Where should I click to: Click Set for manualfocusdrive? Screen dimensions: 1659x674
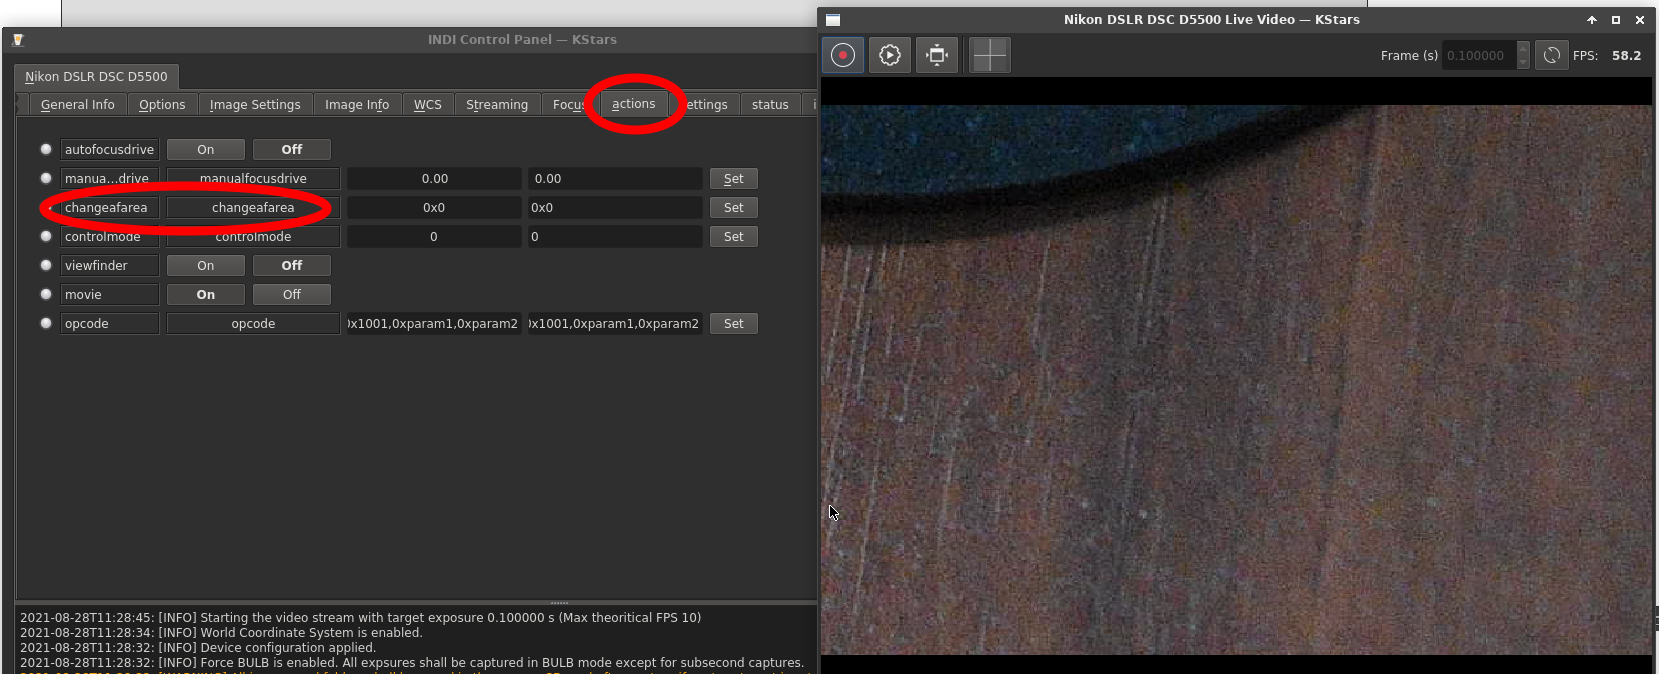point(733,179)
